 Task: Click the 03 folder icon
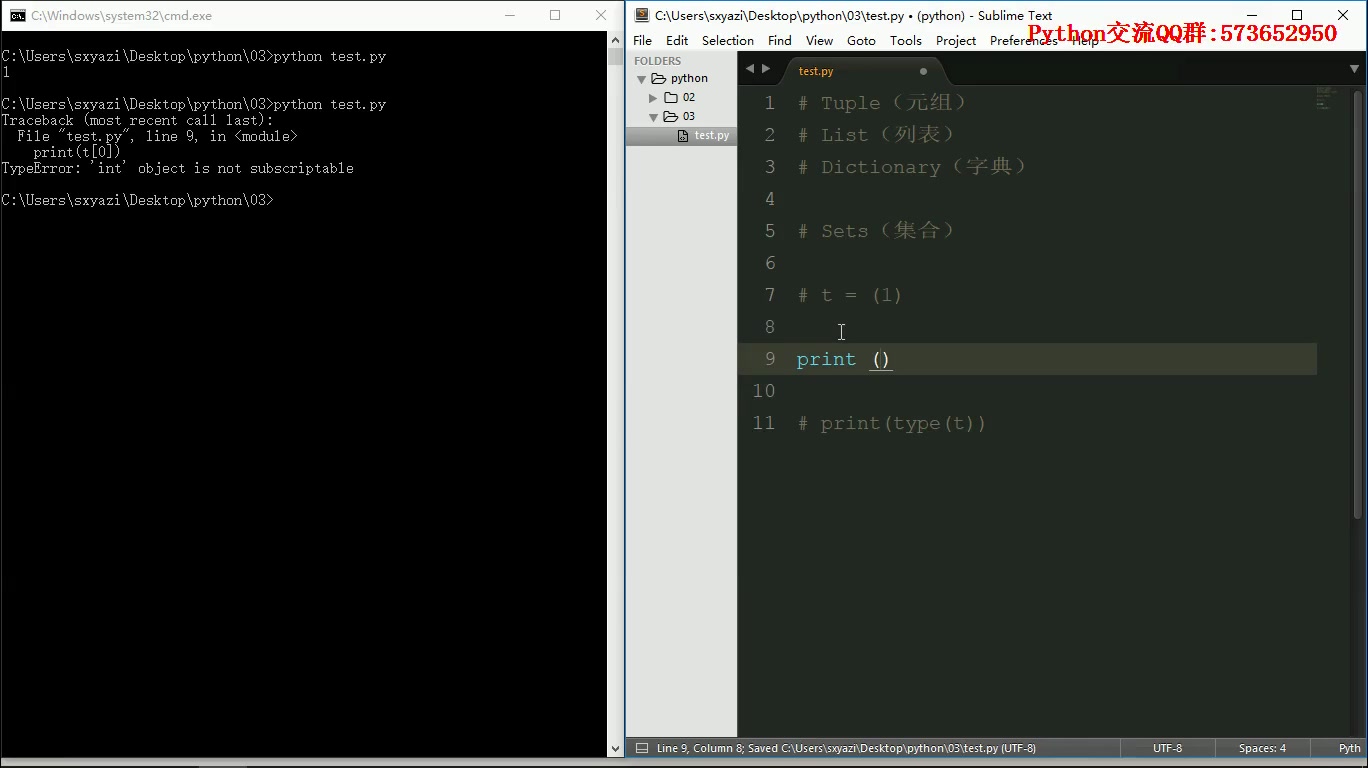(670, 116)
